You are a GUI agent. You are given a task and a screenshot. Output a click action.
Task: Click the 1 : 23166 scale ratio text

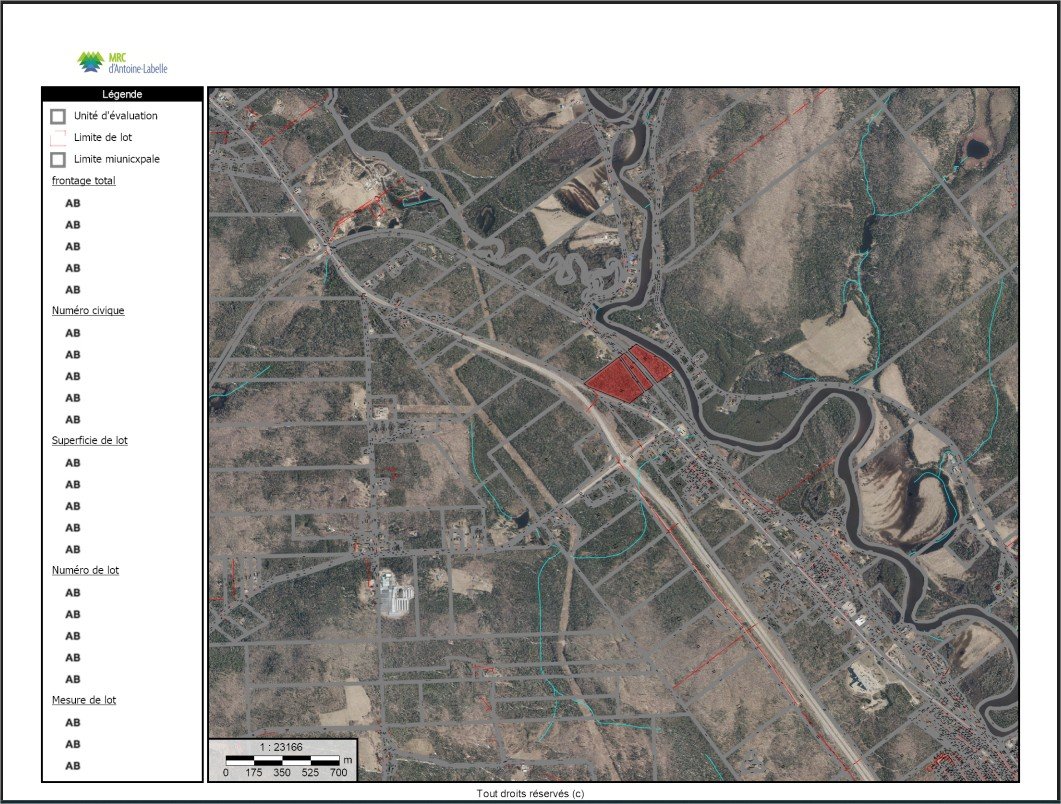pyautogui.click(x=282, y=747)
